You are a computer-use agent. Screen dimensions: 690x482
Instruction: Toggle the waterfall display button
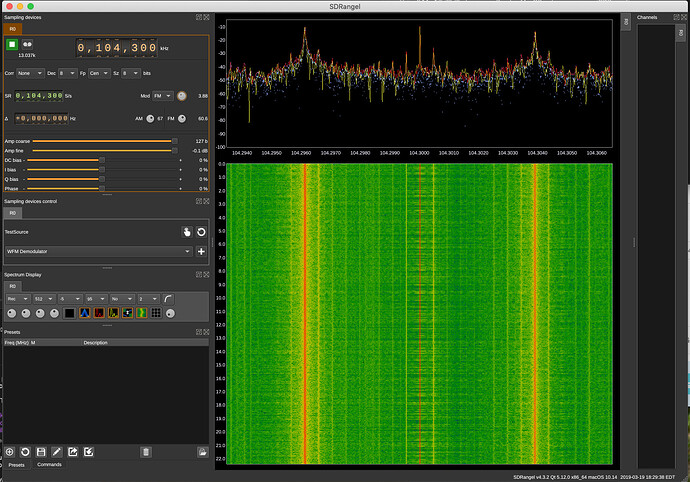click(140, 313)
